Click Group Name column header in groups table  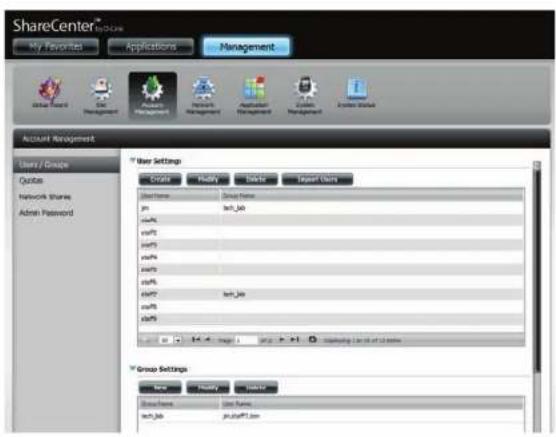point(179,404)
